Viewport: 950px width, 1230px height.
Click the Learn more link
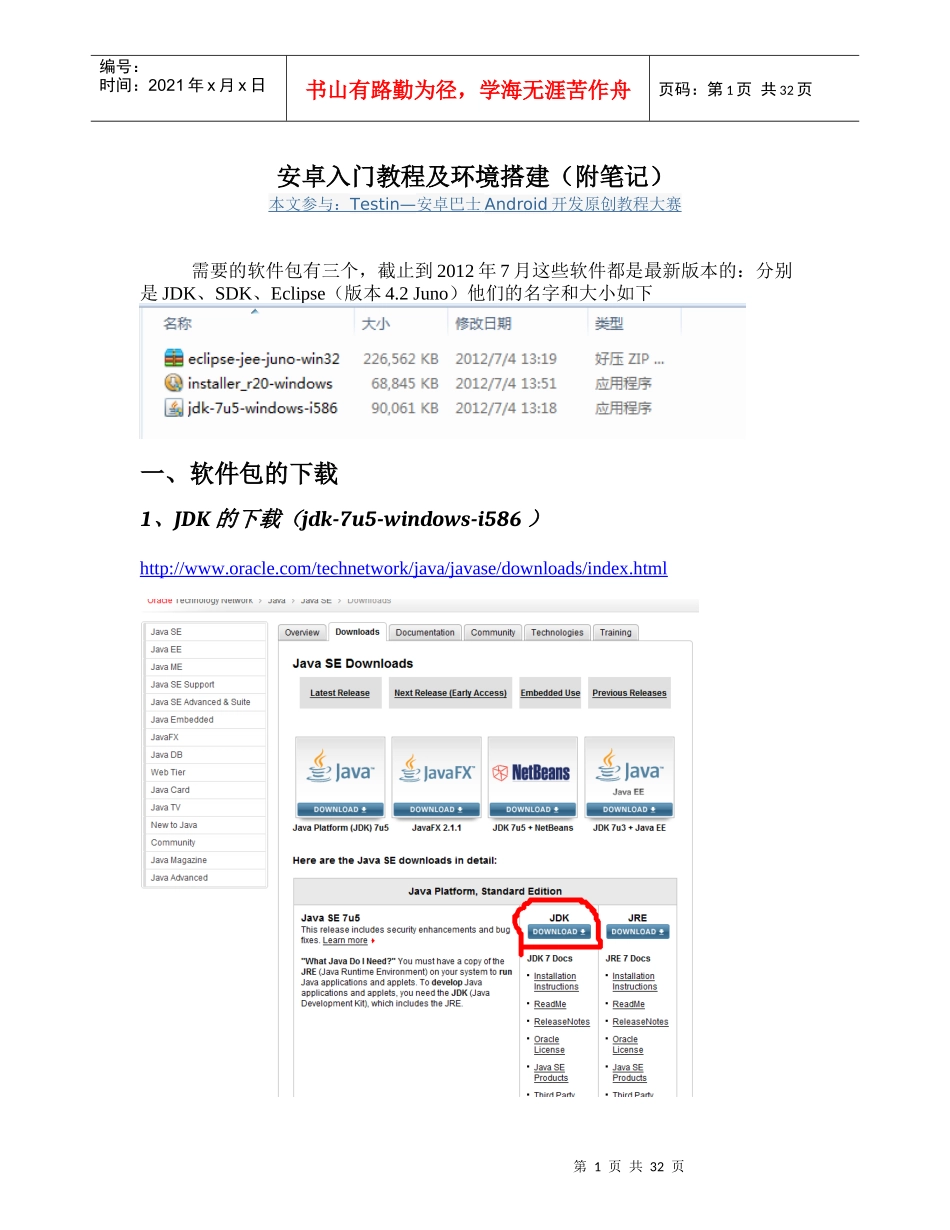345,941
